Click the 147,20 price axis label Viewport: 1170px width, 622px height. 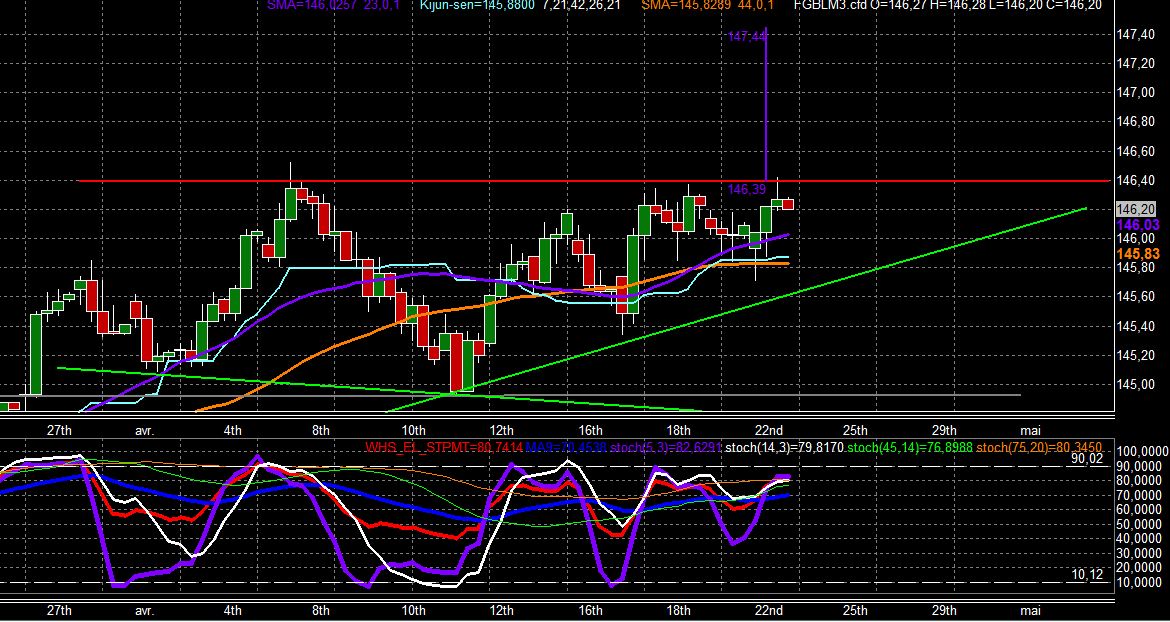[x=1138, y=63]
